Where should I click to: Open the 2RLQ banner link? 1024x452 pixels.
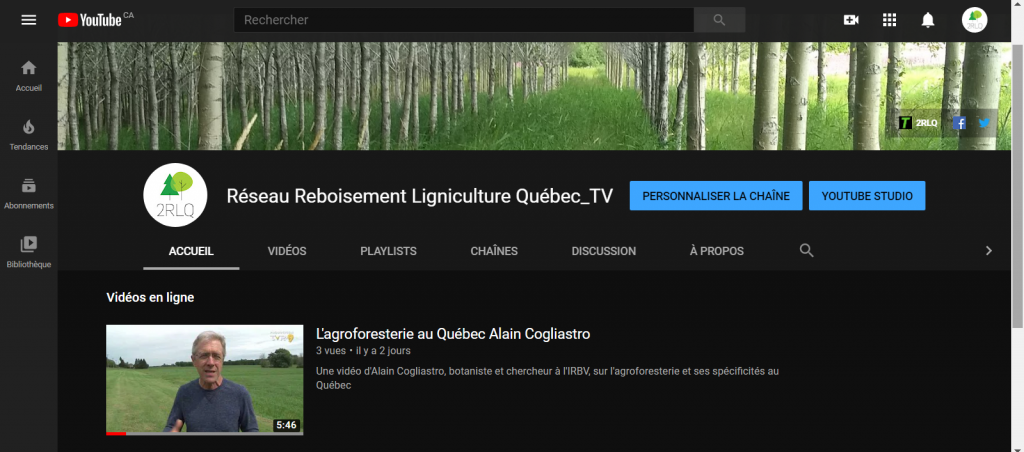point(919,123)
